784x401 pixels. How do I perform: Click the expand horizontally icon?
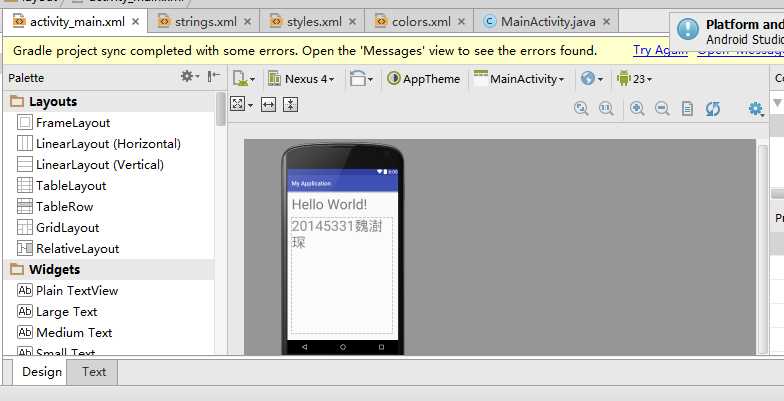[268, 104]
